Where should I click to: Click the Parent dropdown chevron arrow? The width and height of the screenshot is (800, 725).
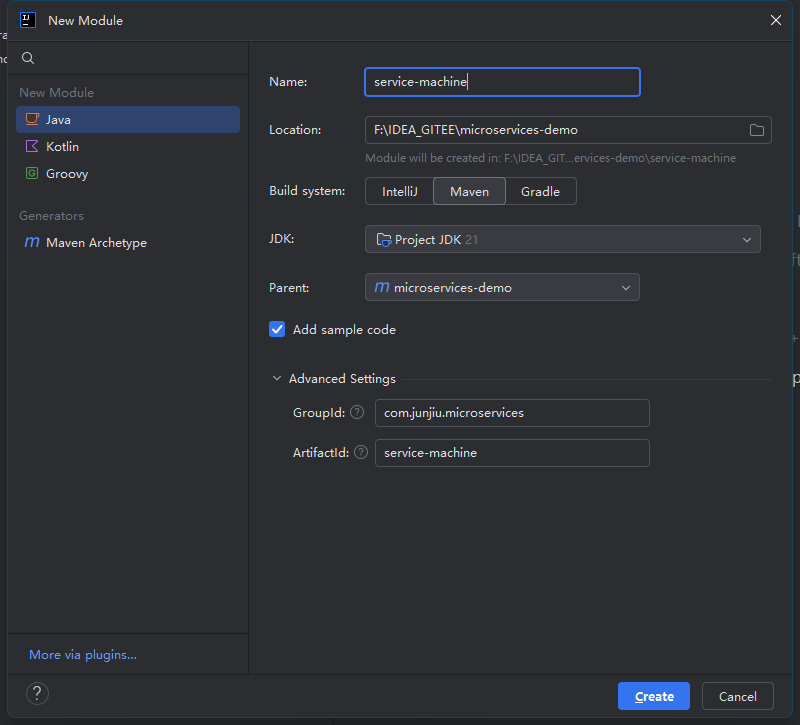pyautogui.click(x=626, y=288)
